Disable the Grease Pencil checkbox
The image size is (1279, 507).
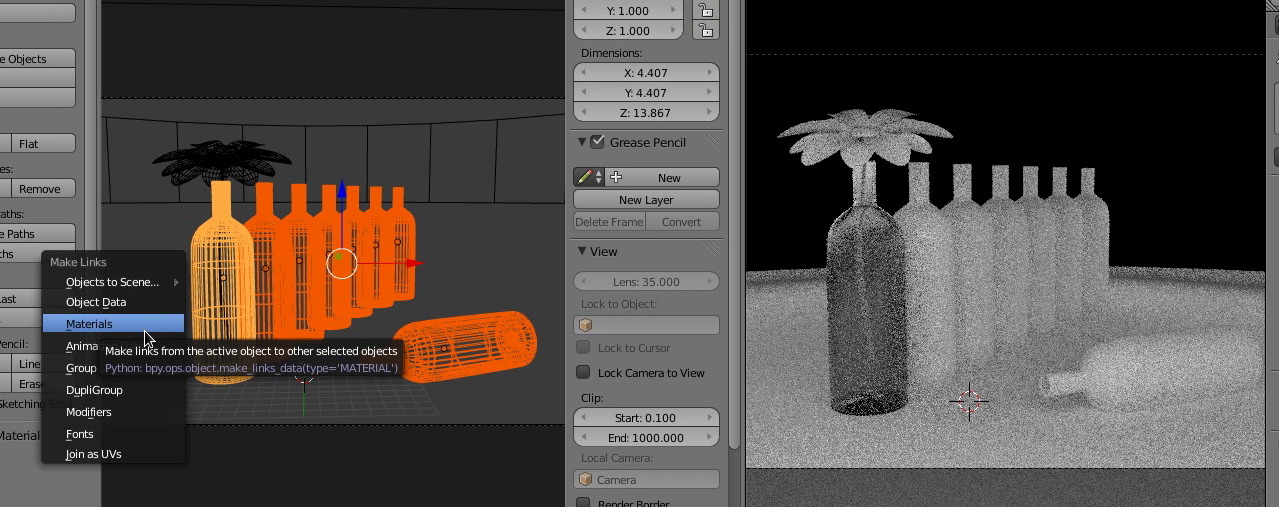(598, 142)
